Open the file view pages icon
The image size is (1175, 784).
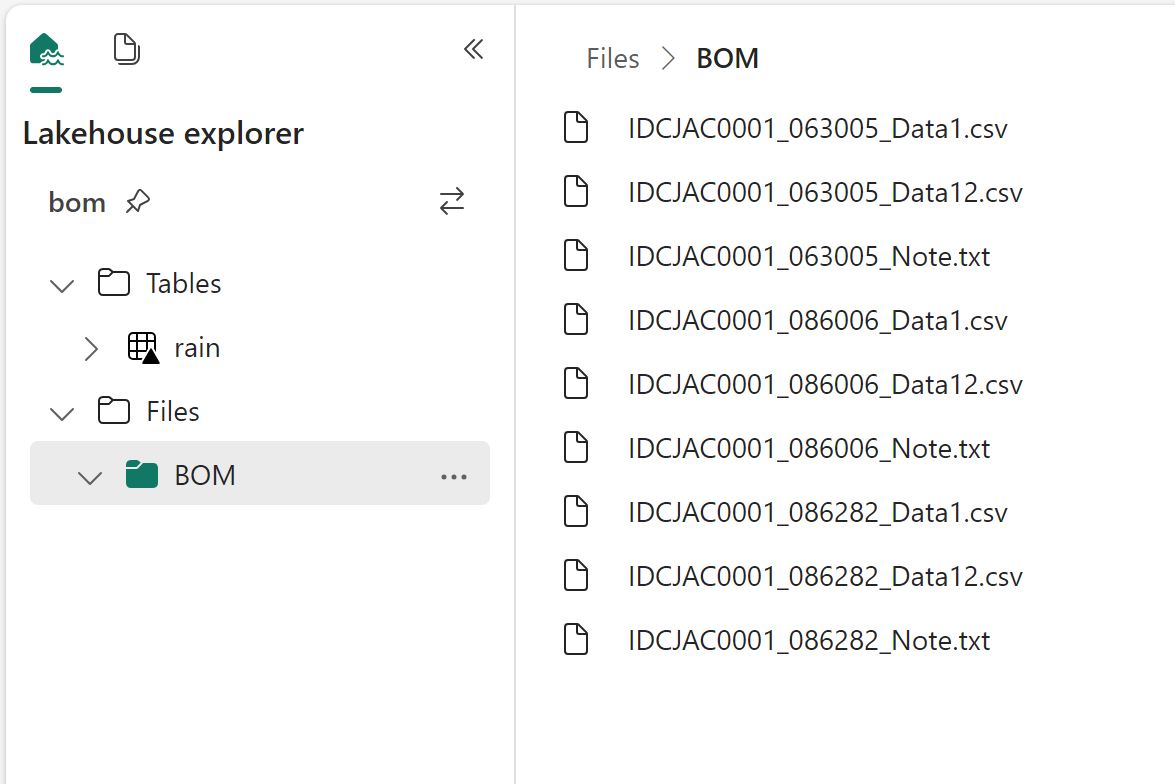click(x=126, y=50)
